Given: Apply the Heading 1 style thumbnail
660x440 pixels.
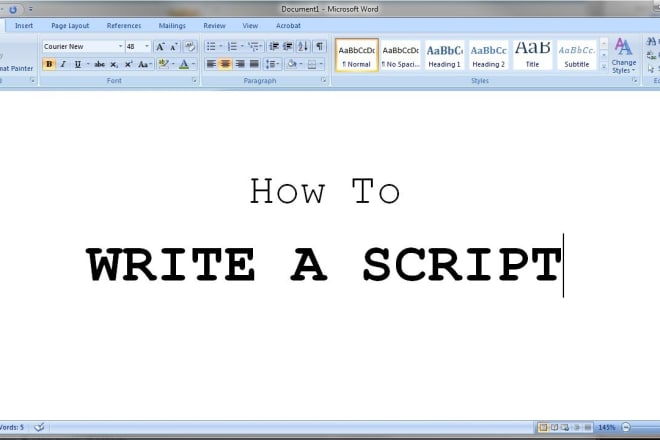Looking at the screenshot, I should tap(444, 55).
